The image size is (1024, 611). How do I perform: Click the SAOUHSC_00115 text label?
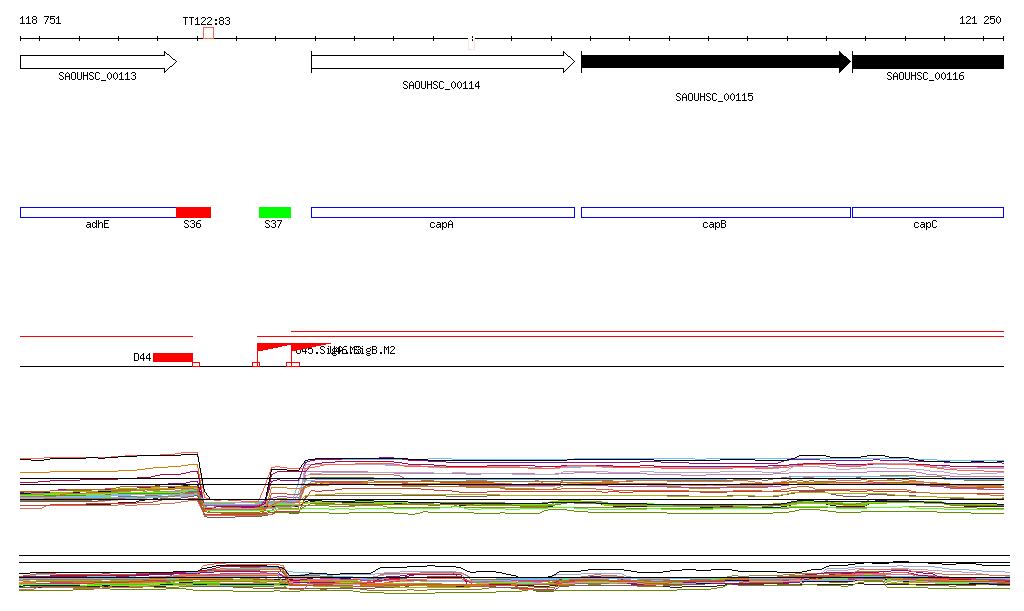coord(714,98)
